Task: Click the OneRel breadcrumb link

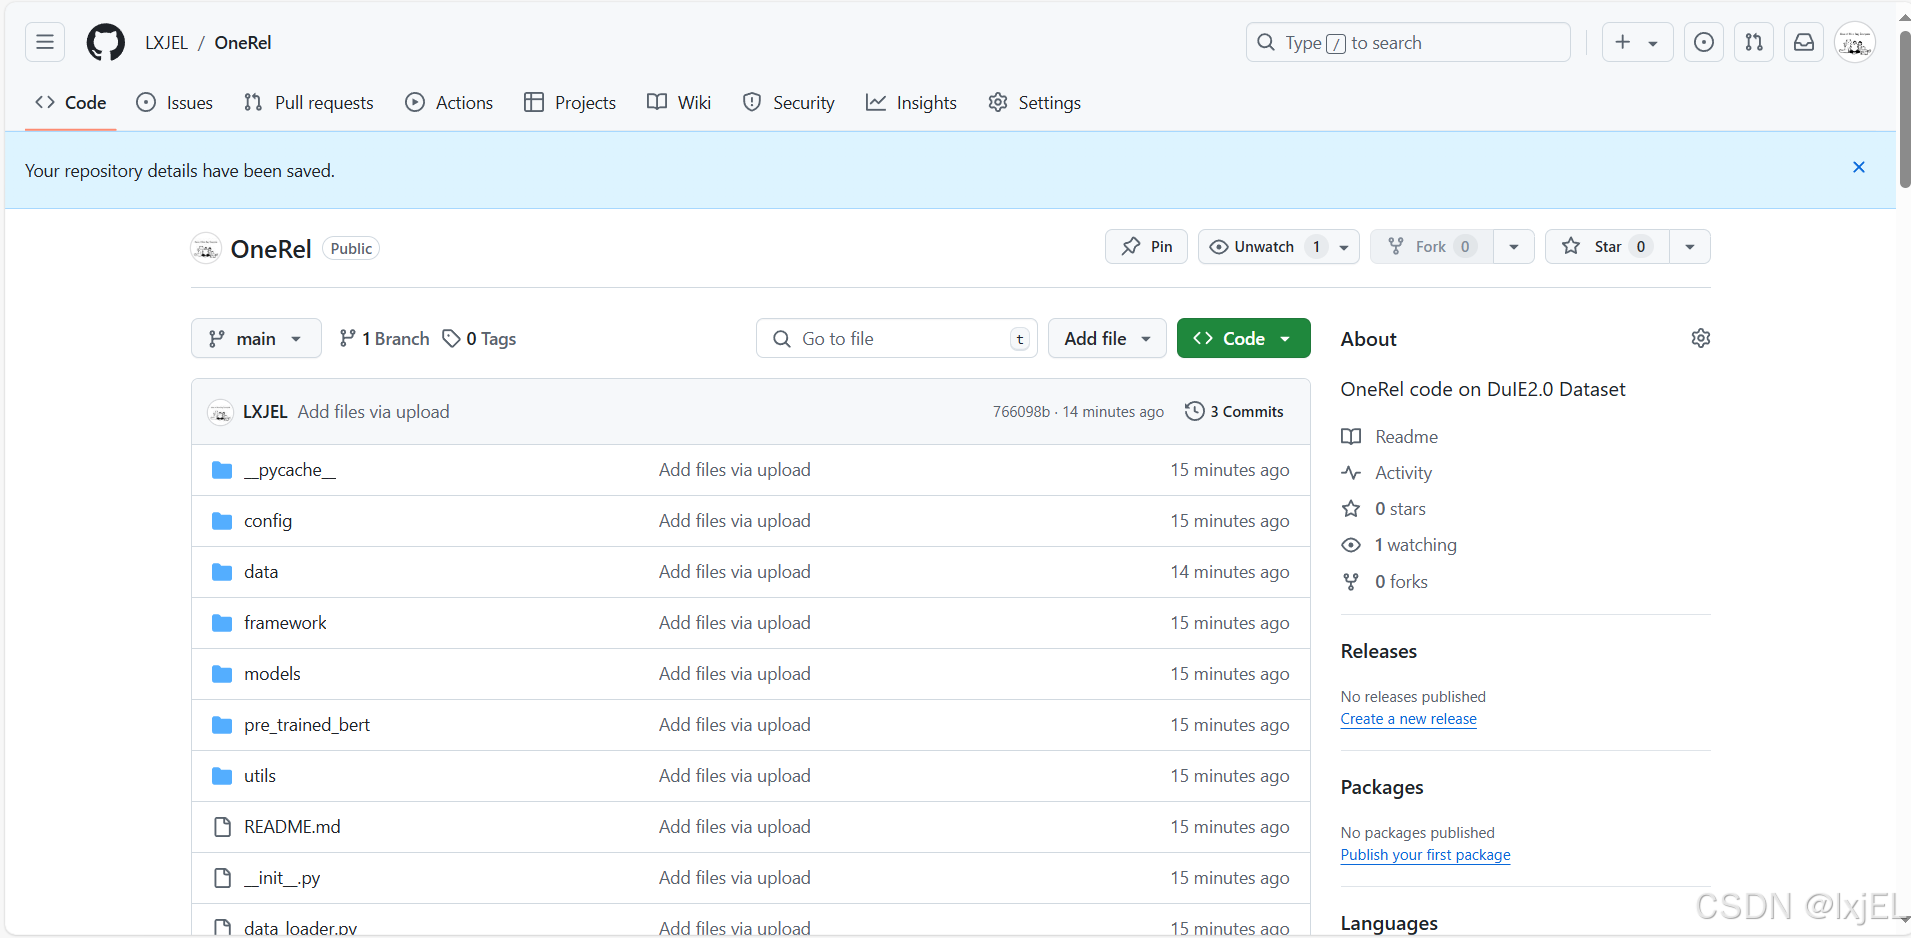Action: (243, 43)
